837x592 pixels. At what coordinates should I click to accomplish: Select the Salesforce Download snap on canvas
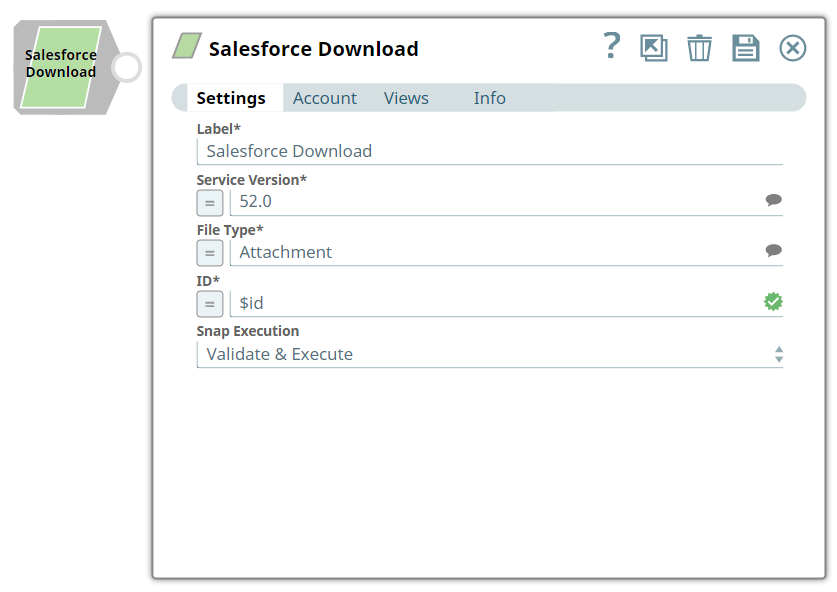61,67
